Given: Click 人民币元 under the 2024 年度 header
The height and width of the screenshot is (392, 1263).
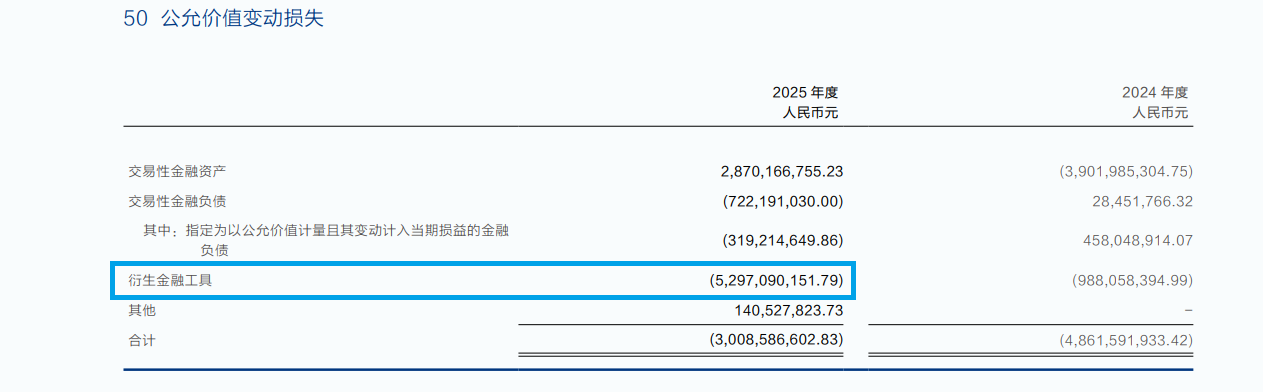Looking at the screenshot, I should pos(1161,113).
